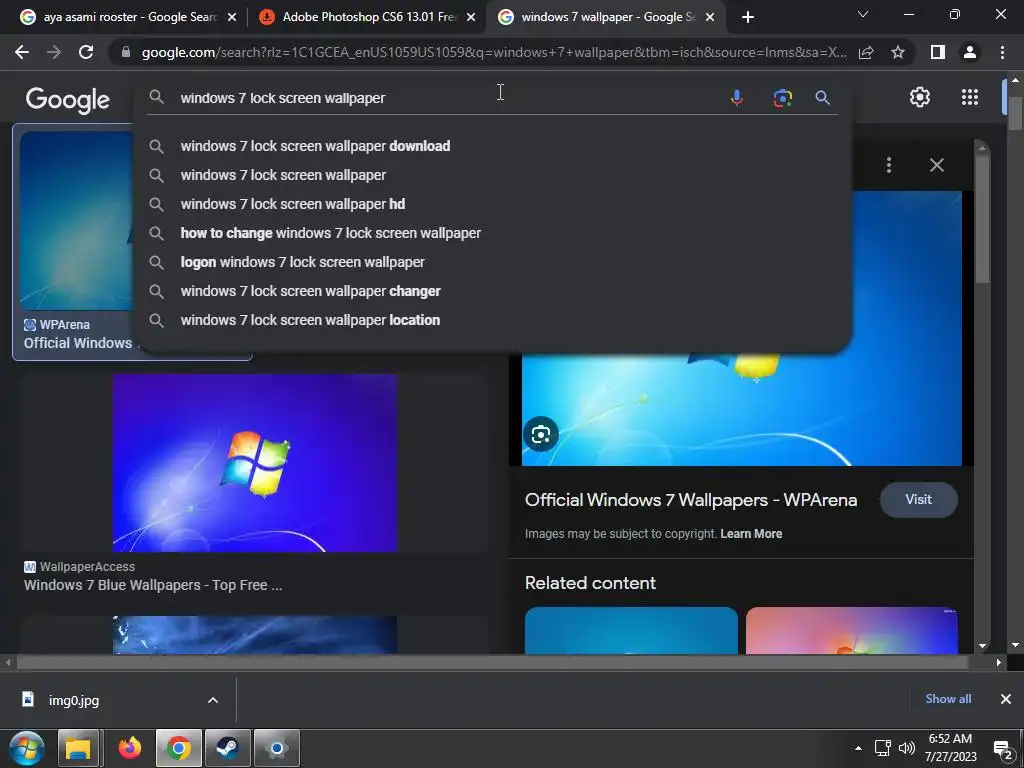Go back to previous page

pyautogui.click(x=22, y=52)
